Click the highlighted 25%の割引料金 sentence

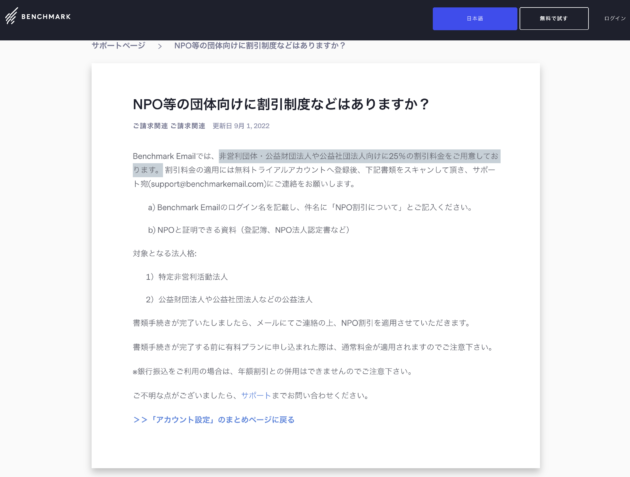pyautogui.click(x=359, y=156)
